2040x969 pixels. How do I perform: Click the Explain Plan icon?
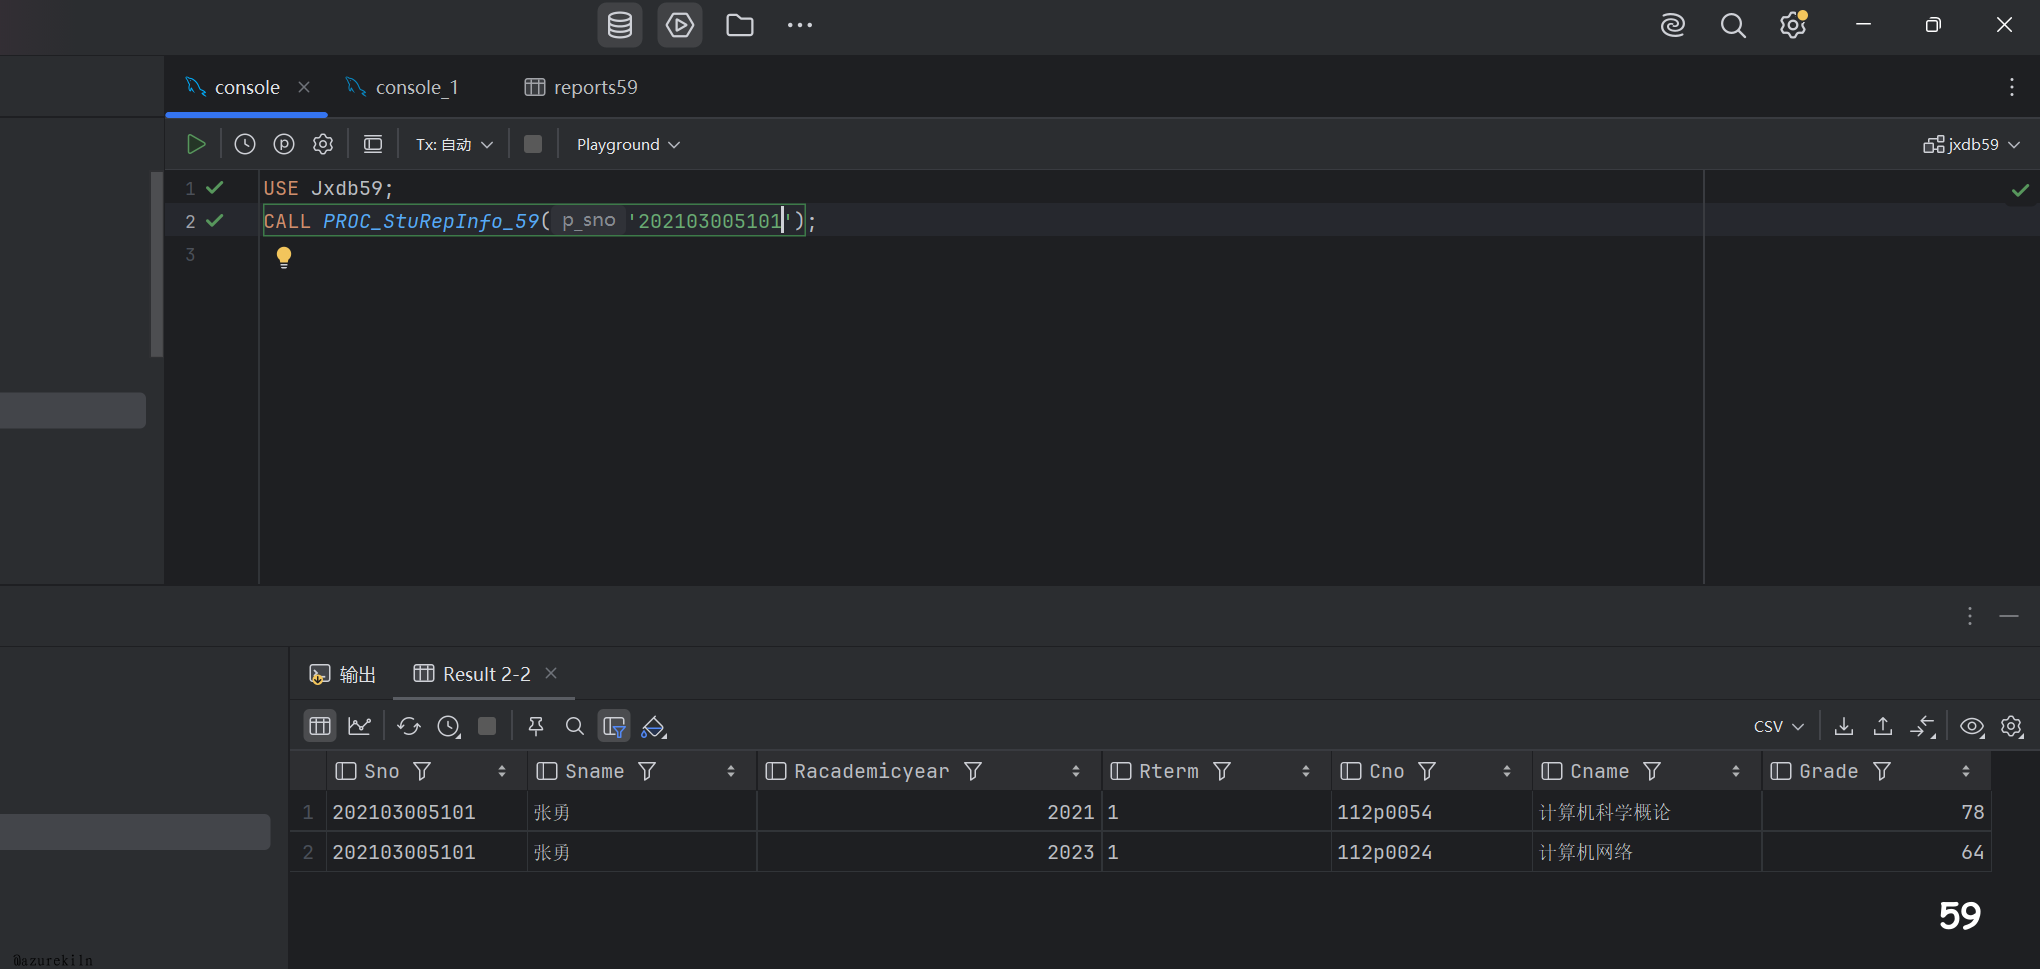coord(284,144)
